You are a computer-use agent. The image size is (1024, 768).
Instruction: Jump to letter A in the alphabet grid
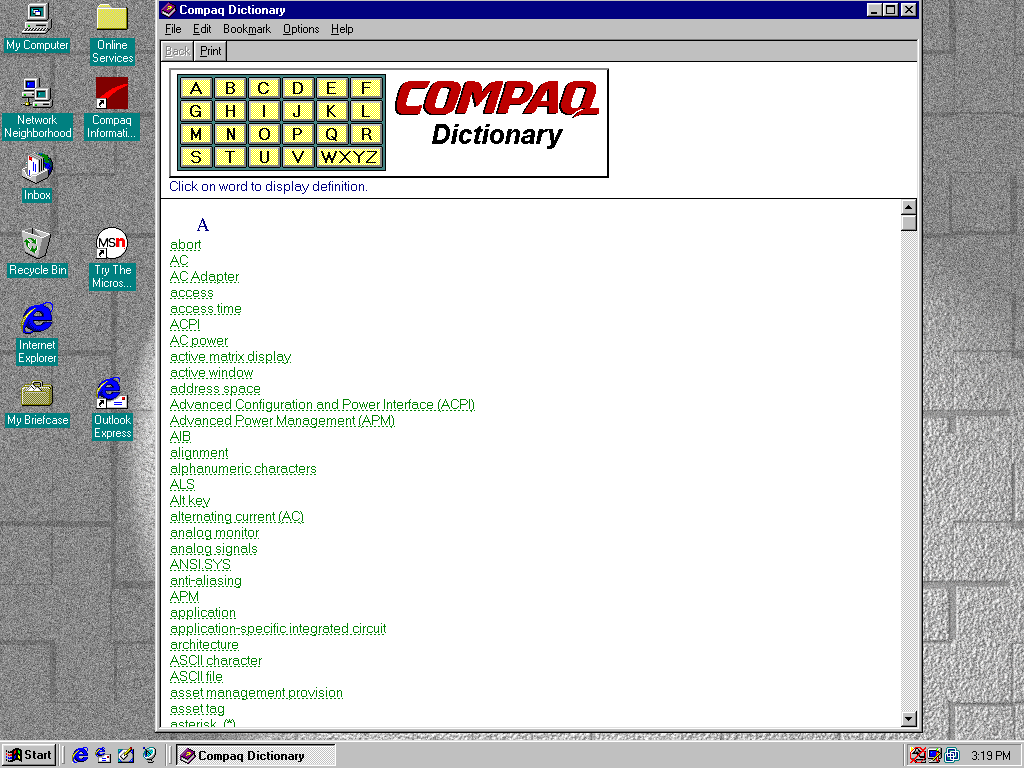pos(195,88)
